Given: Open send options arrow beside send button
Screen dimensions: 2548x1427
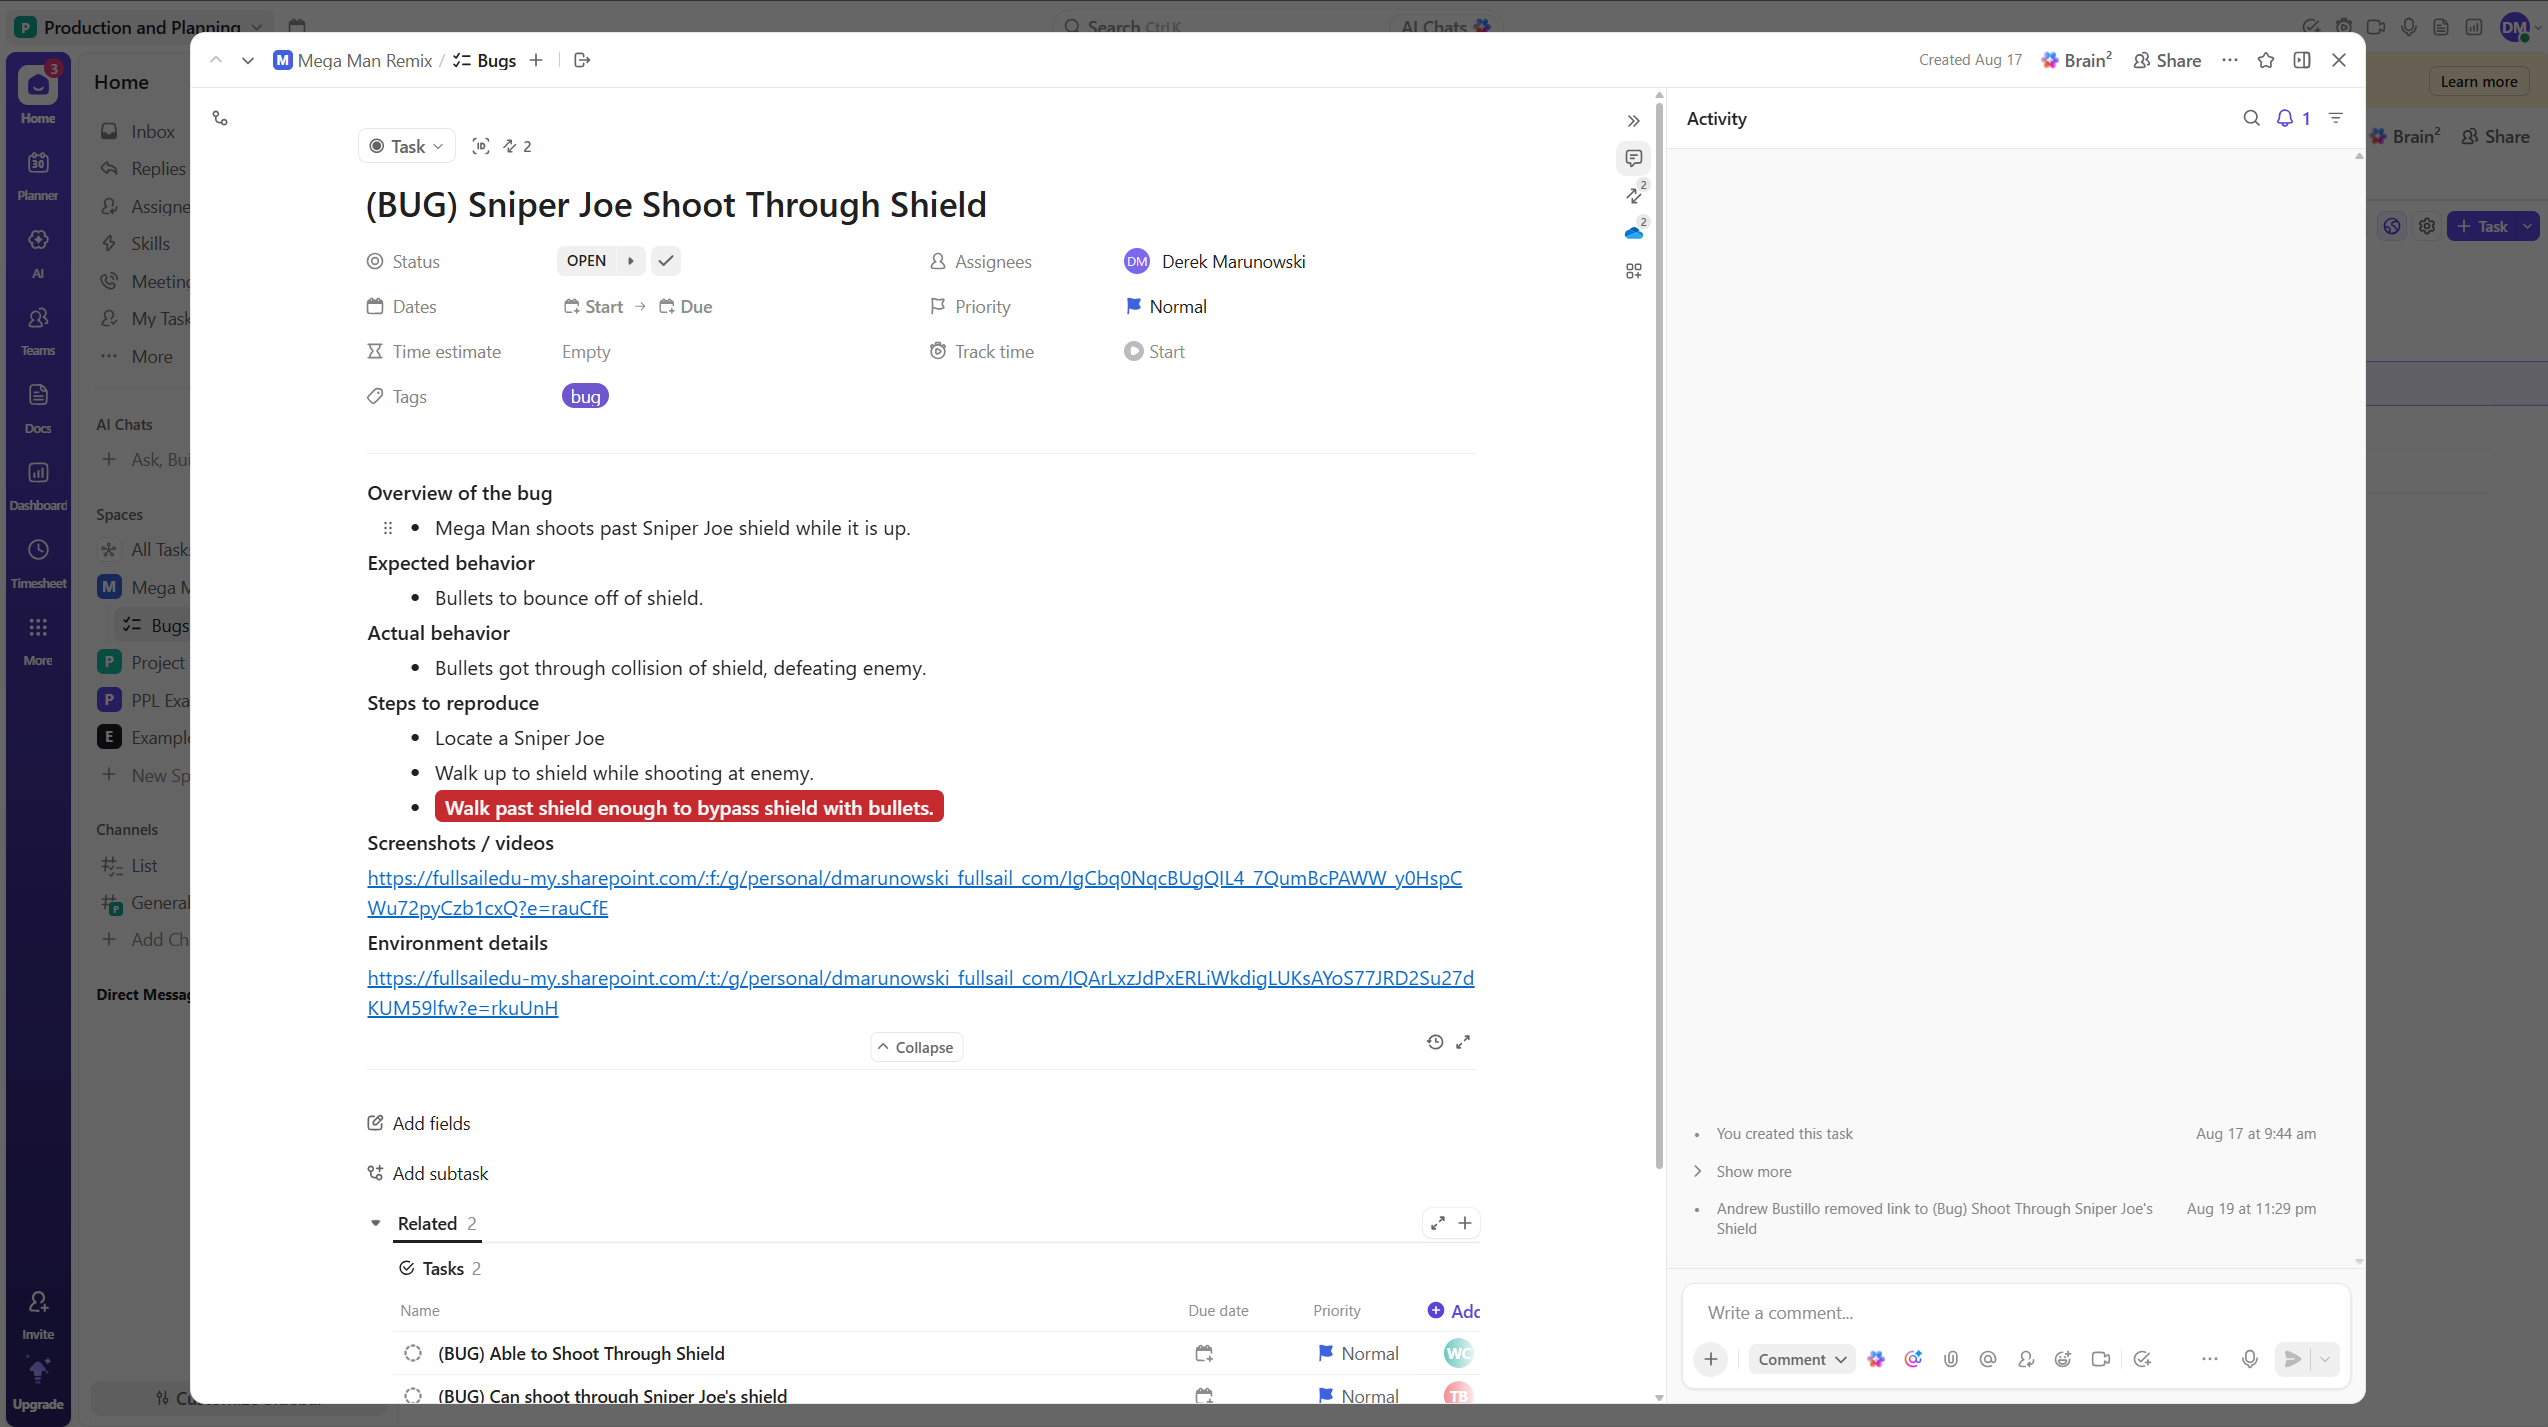Looking at the screenshot, I should click(2325, 1359).
